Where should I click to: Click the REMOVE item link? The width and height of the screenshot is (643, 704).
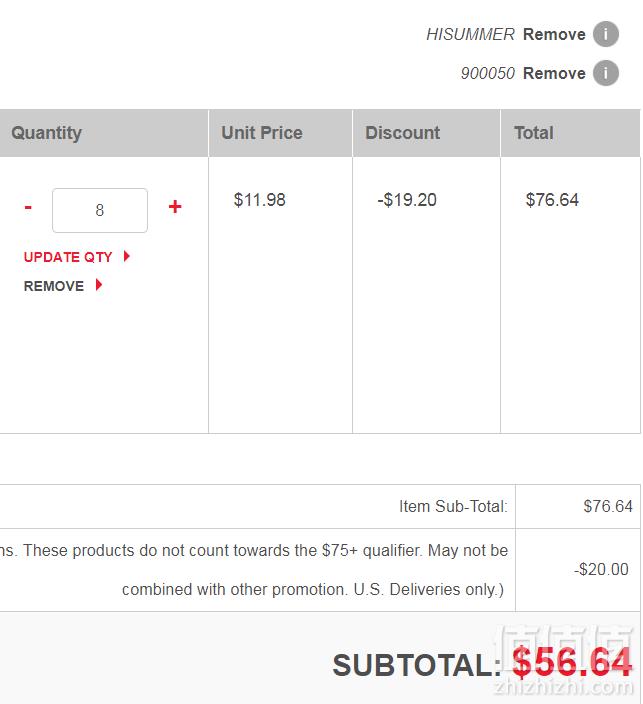(54, 286)
